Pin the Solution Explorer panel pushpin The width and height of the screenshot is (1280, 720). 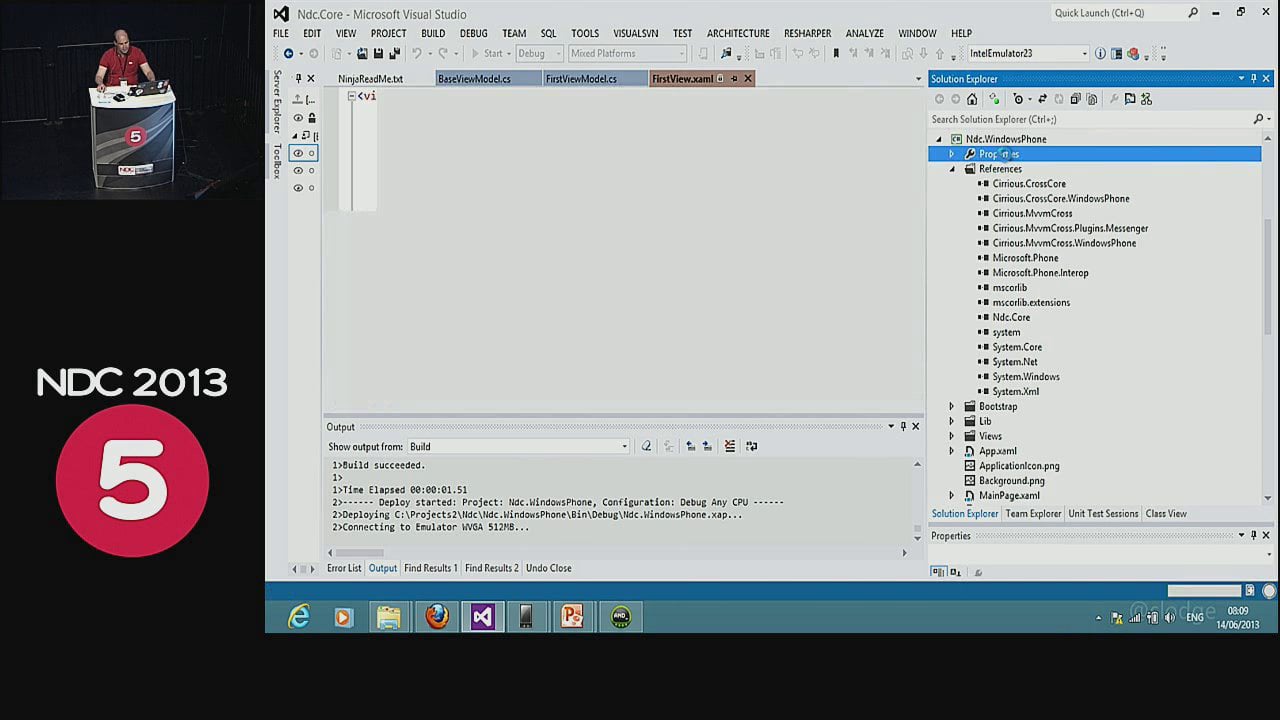[x=1254, y=78]
